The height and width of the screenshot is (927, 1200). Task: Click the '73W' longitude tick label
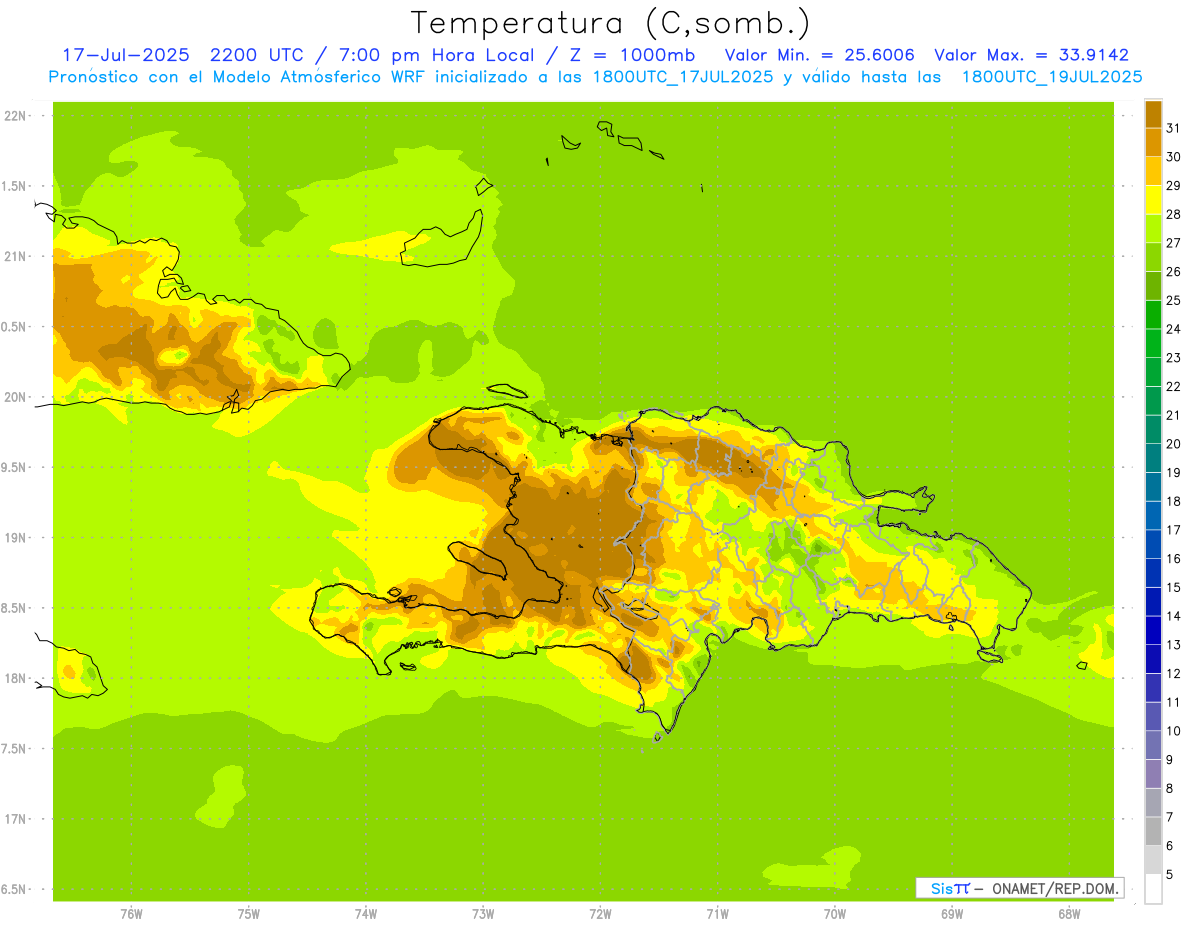[484, 914]
